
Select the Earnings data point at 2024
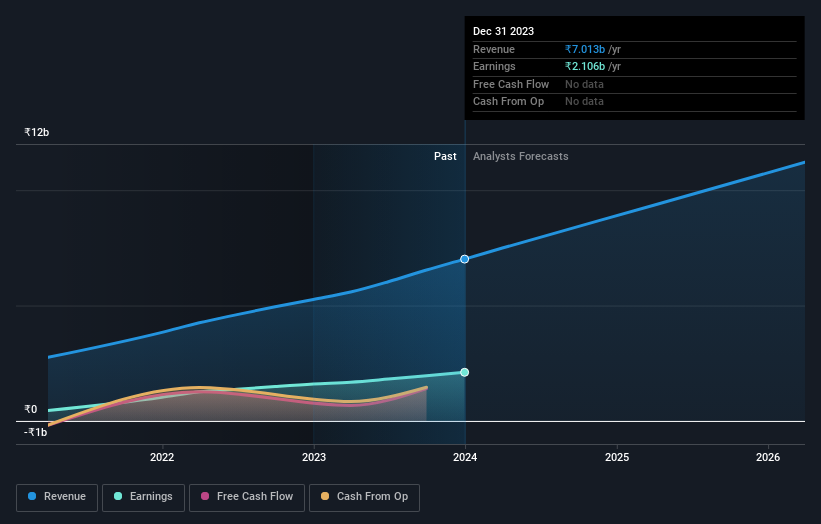pyautogui.click(x=464, y=372)
